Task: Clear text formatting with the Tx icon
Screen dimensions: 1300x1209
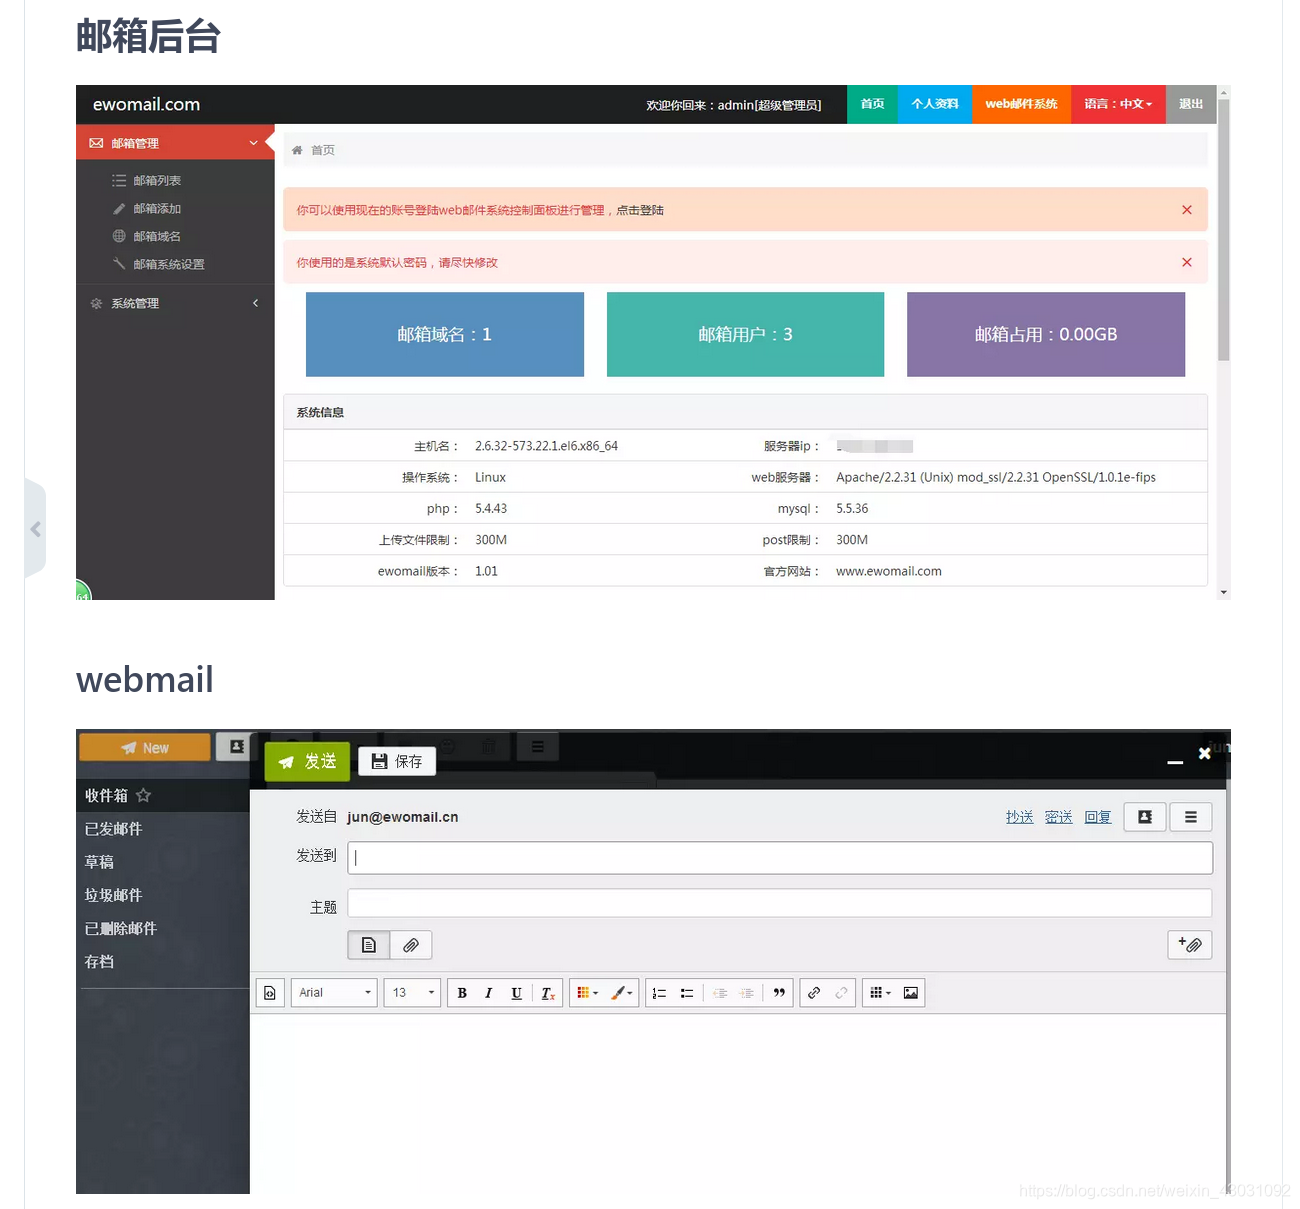Action: [x=547, y=992]
